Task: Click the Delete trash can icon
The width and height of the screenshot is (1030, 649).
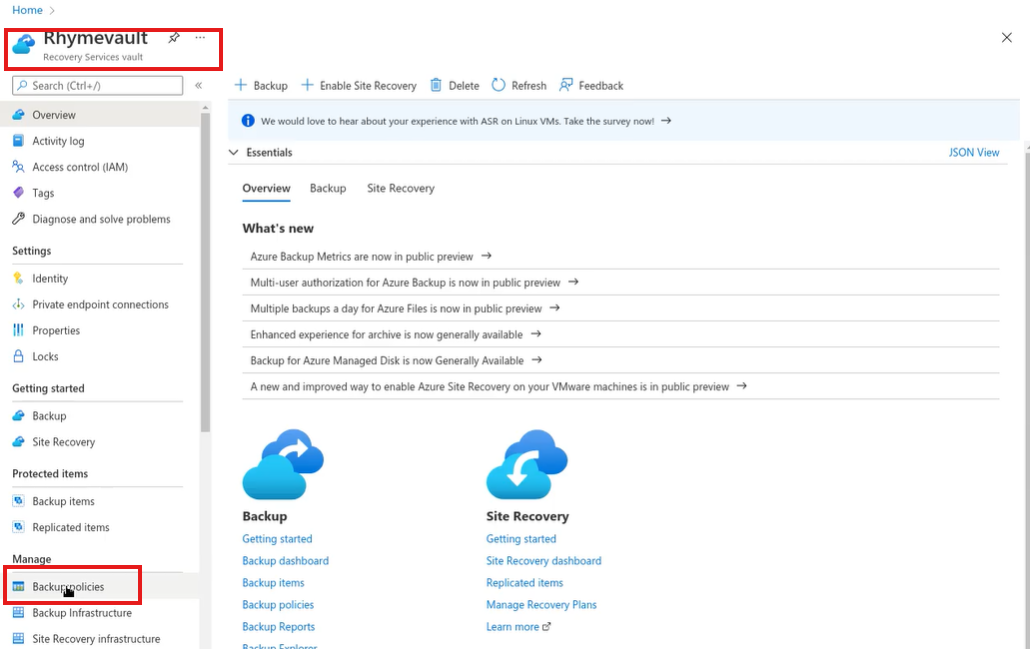Action: click(436, 85)
